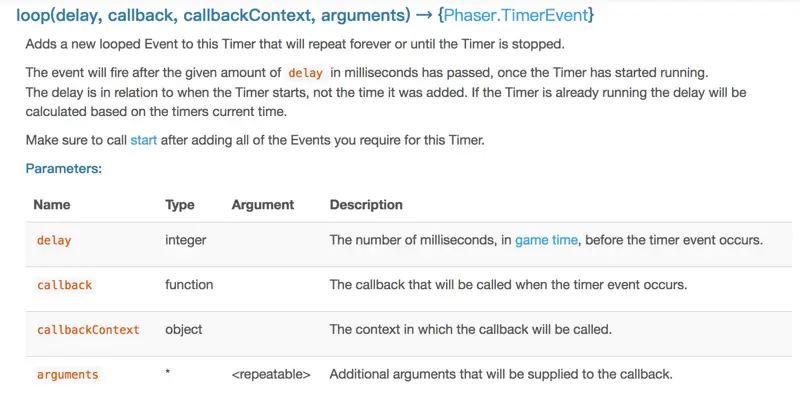Click the Argument column header

[263, 205]
